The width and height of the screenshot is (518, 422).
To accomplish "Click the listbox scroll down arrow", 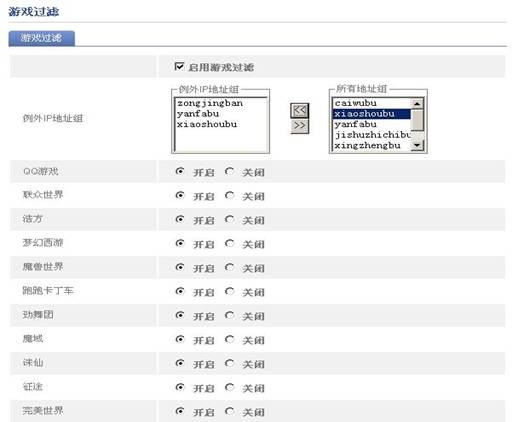I will tap(417, 145).
